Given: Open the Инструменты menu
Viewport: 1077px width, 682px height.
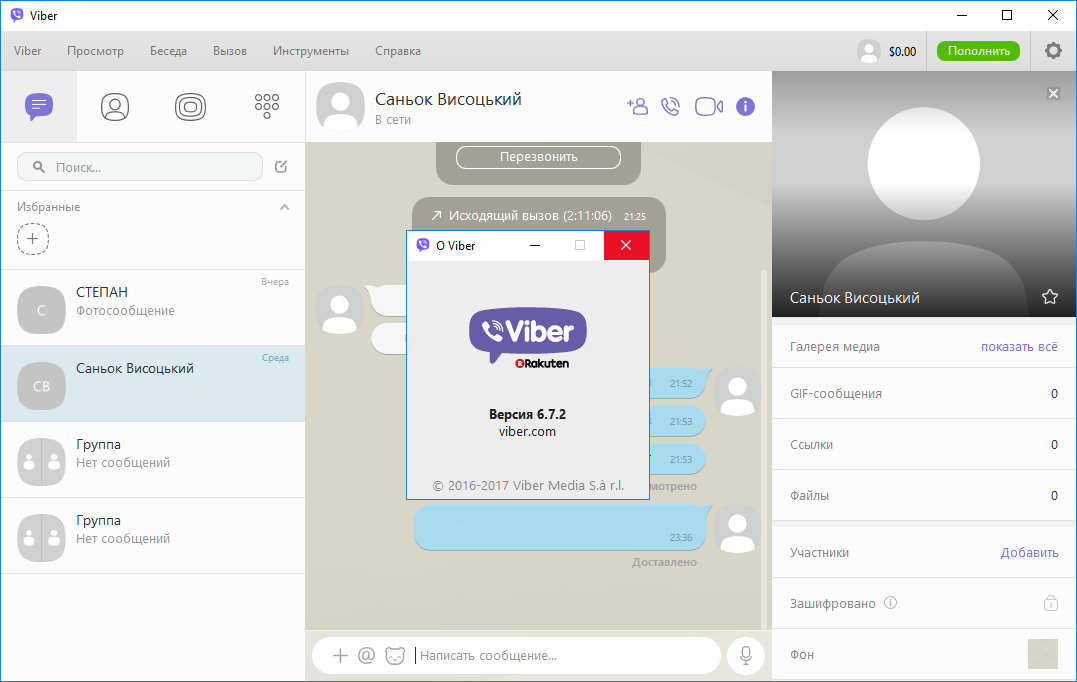Looking at the screenshot, I should click(310, 51).
